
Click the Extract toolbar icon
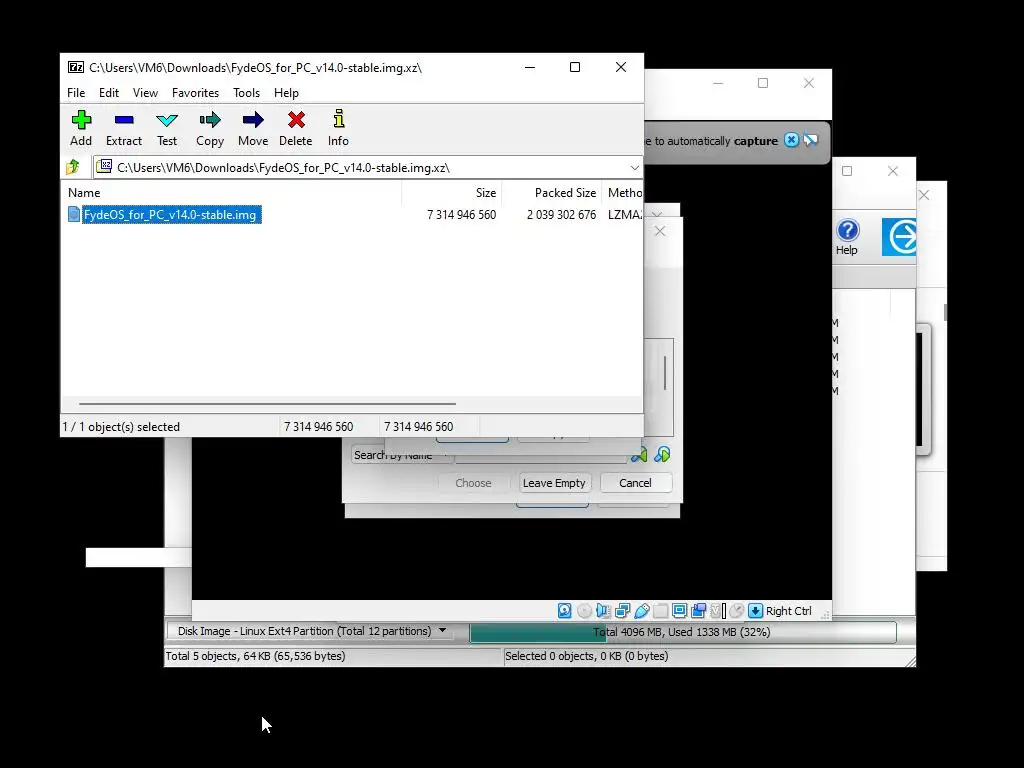click(x=123, y=128)
